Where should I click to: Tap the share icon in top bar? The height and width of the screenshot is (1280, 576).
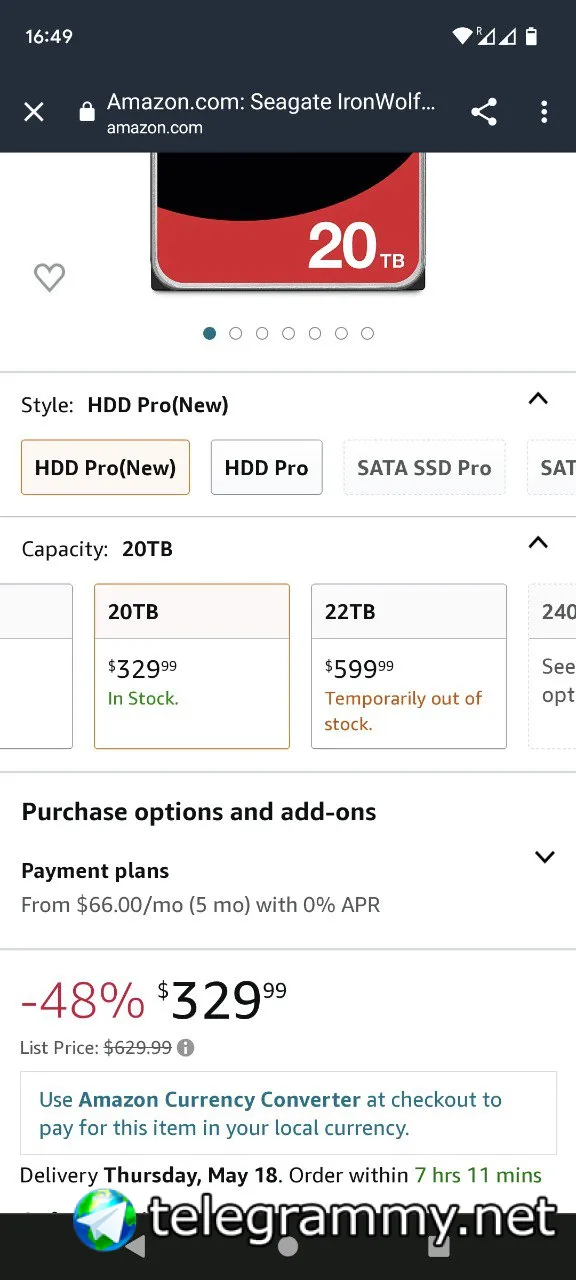484,112
